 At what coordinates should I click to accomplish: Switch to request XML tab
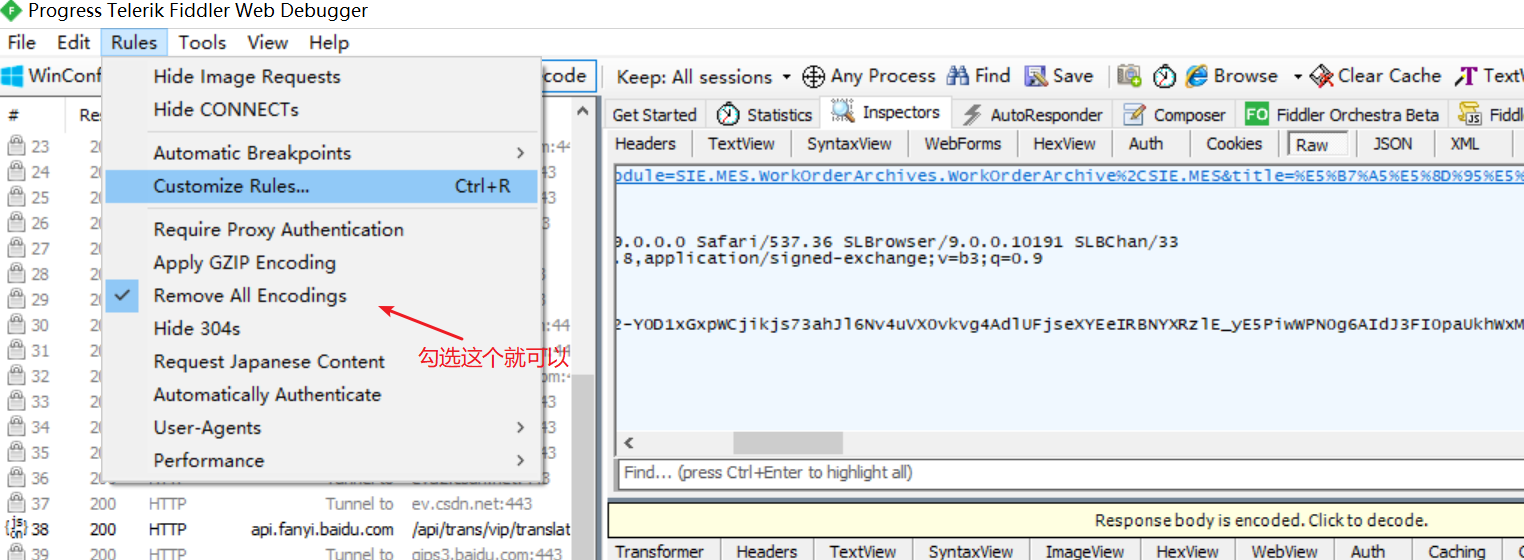(x=1465, y=143)
